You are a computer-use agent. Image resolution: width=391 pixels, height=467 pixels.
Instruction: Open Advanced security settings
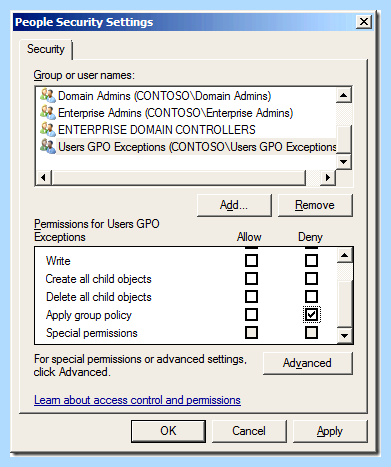pos(307,363)
